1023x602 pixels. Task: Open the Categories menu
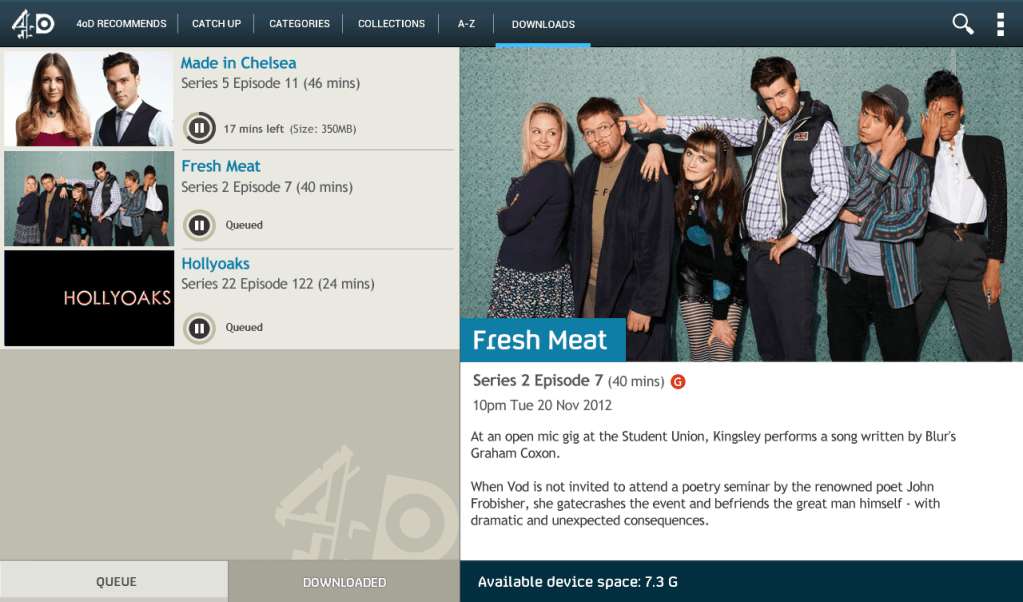point(299,23)
